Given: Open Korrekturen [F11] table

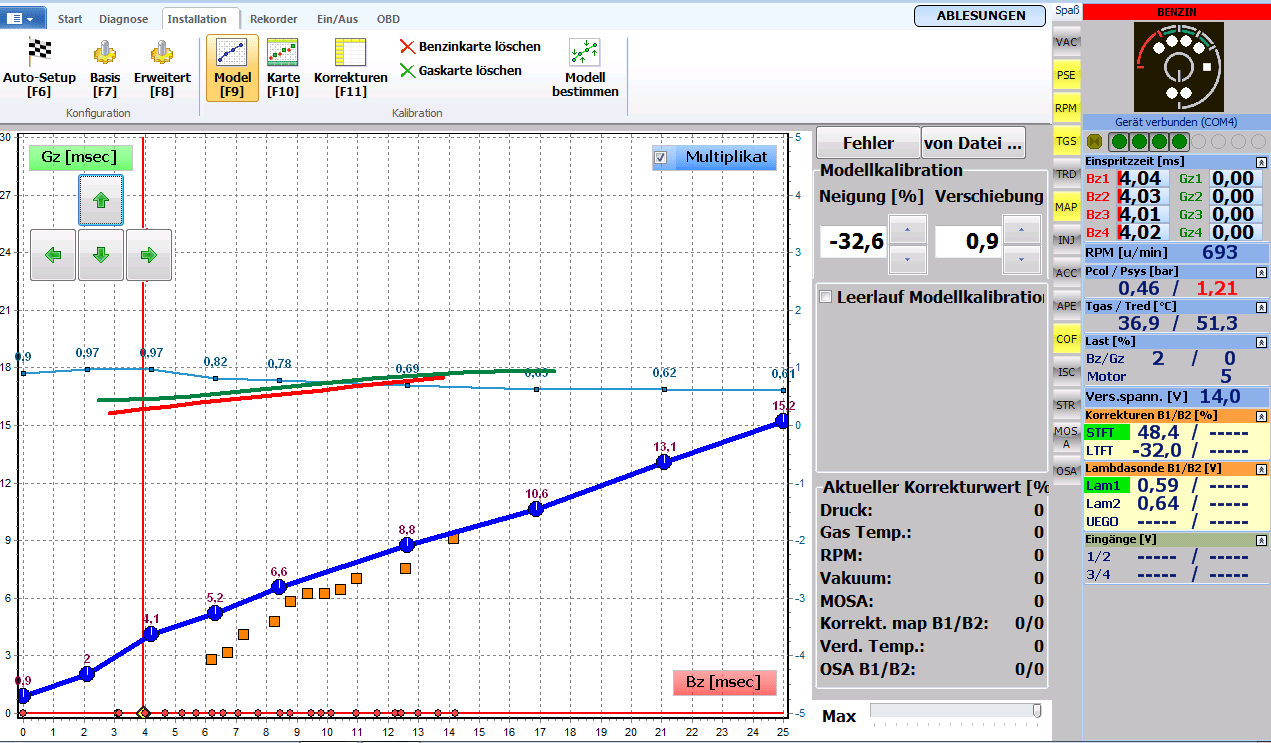Looking at the screenshot, I should 351,68.
